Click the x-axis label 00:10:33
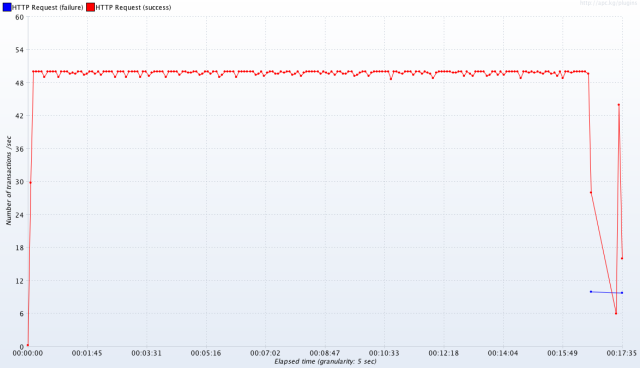Image resolution: width=640 pixels, height=368 pixels. click(384, 353)
